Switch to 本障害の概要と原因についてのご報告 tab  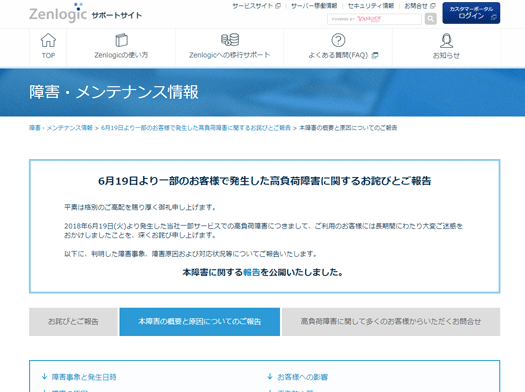click(x=200, y=322)
